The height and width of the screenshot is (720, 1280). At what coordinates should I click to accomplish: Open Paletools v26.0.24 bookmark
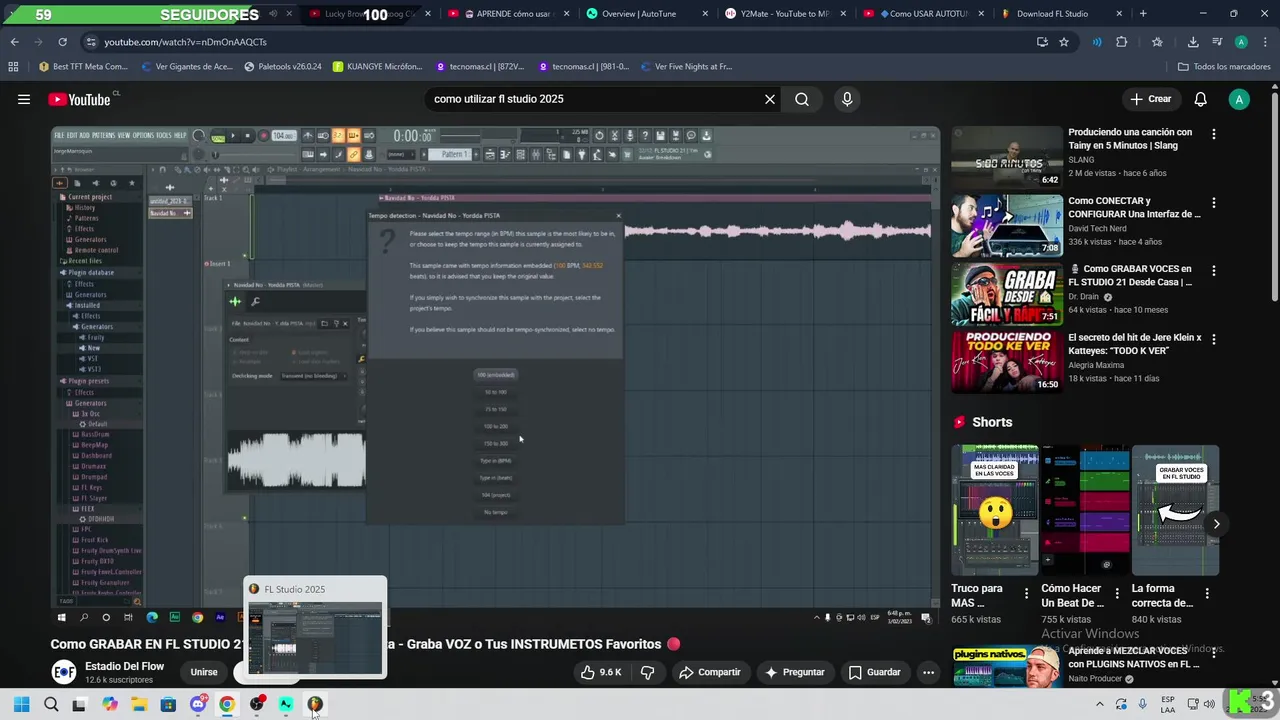(x=282, y=67)
